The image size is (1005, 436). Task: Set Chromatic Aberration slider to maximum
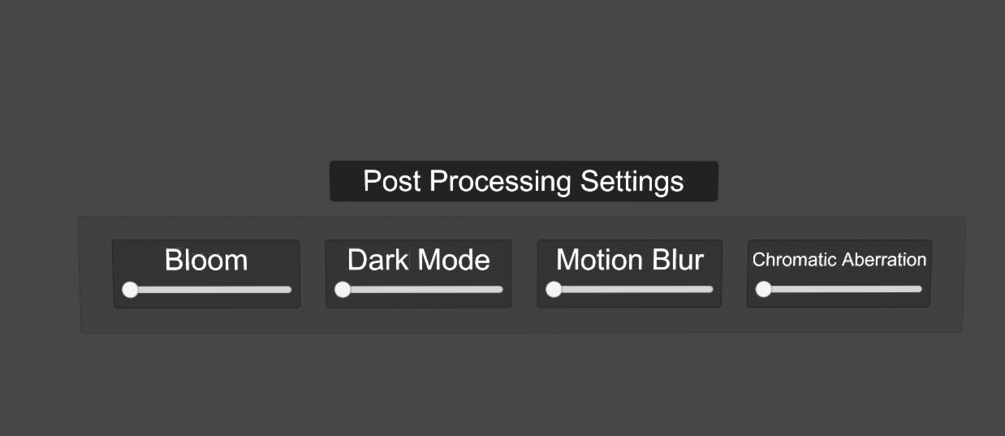[x=921, y=290]
